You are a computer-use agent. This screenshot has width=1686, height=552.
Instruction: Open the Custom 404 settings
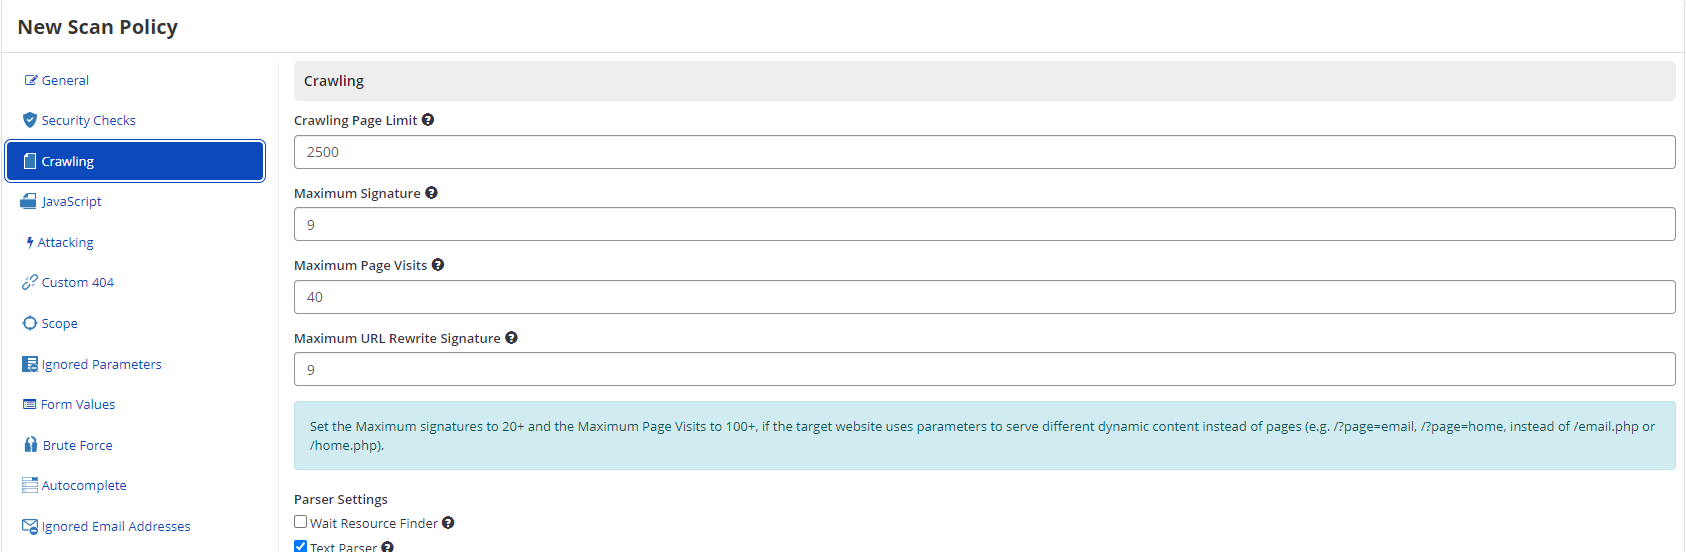point(77,282)
